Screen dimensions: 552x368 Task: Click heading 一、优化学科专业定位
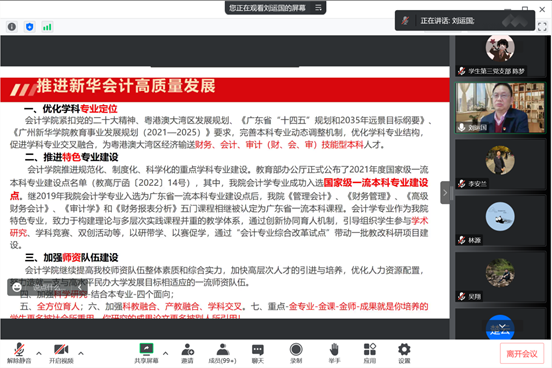tap(71, 109)
